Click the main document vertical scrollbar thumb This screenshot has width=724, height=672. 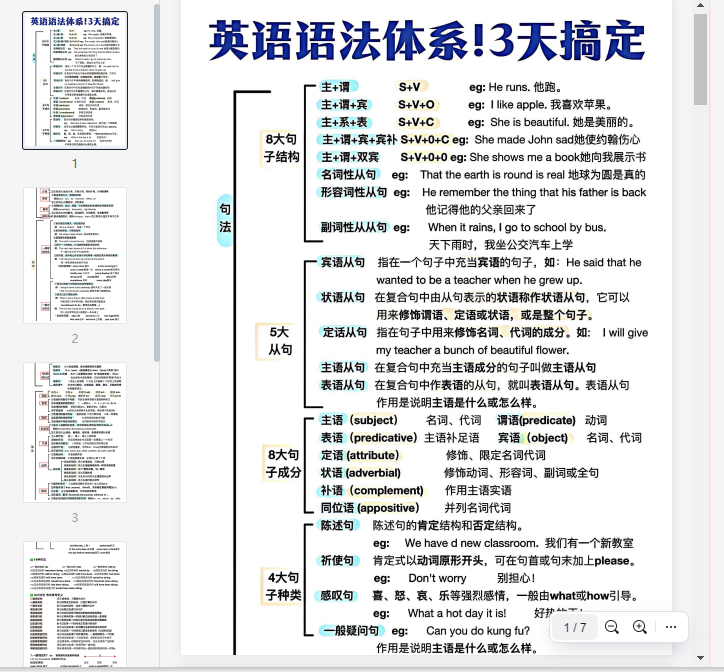coord(700,59)
